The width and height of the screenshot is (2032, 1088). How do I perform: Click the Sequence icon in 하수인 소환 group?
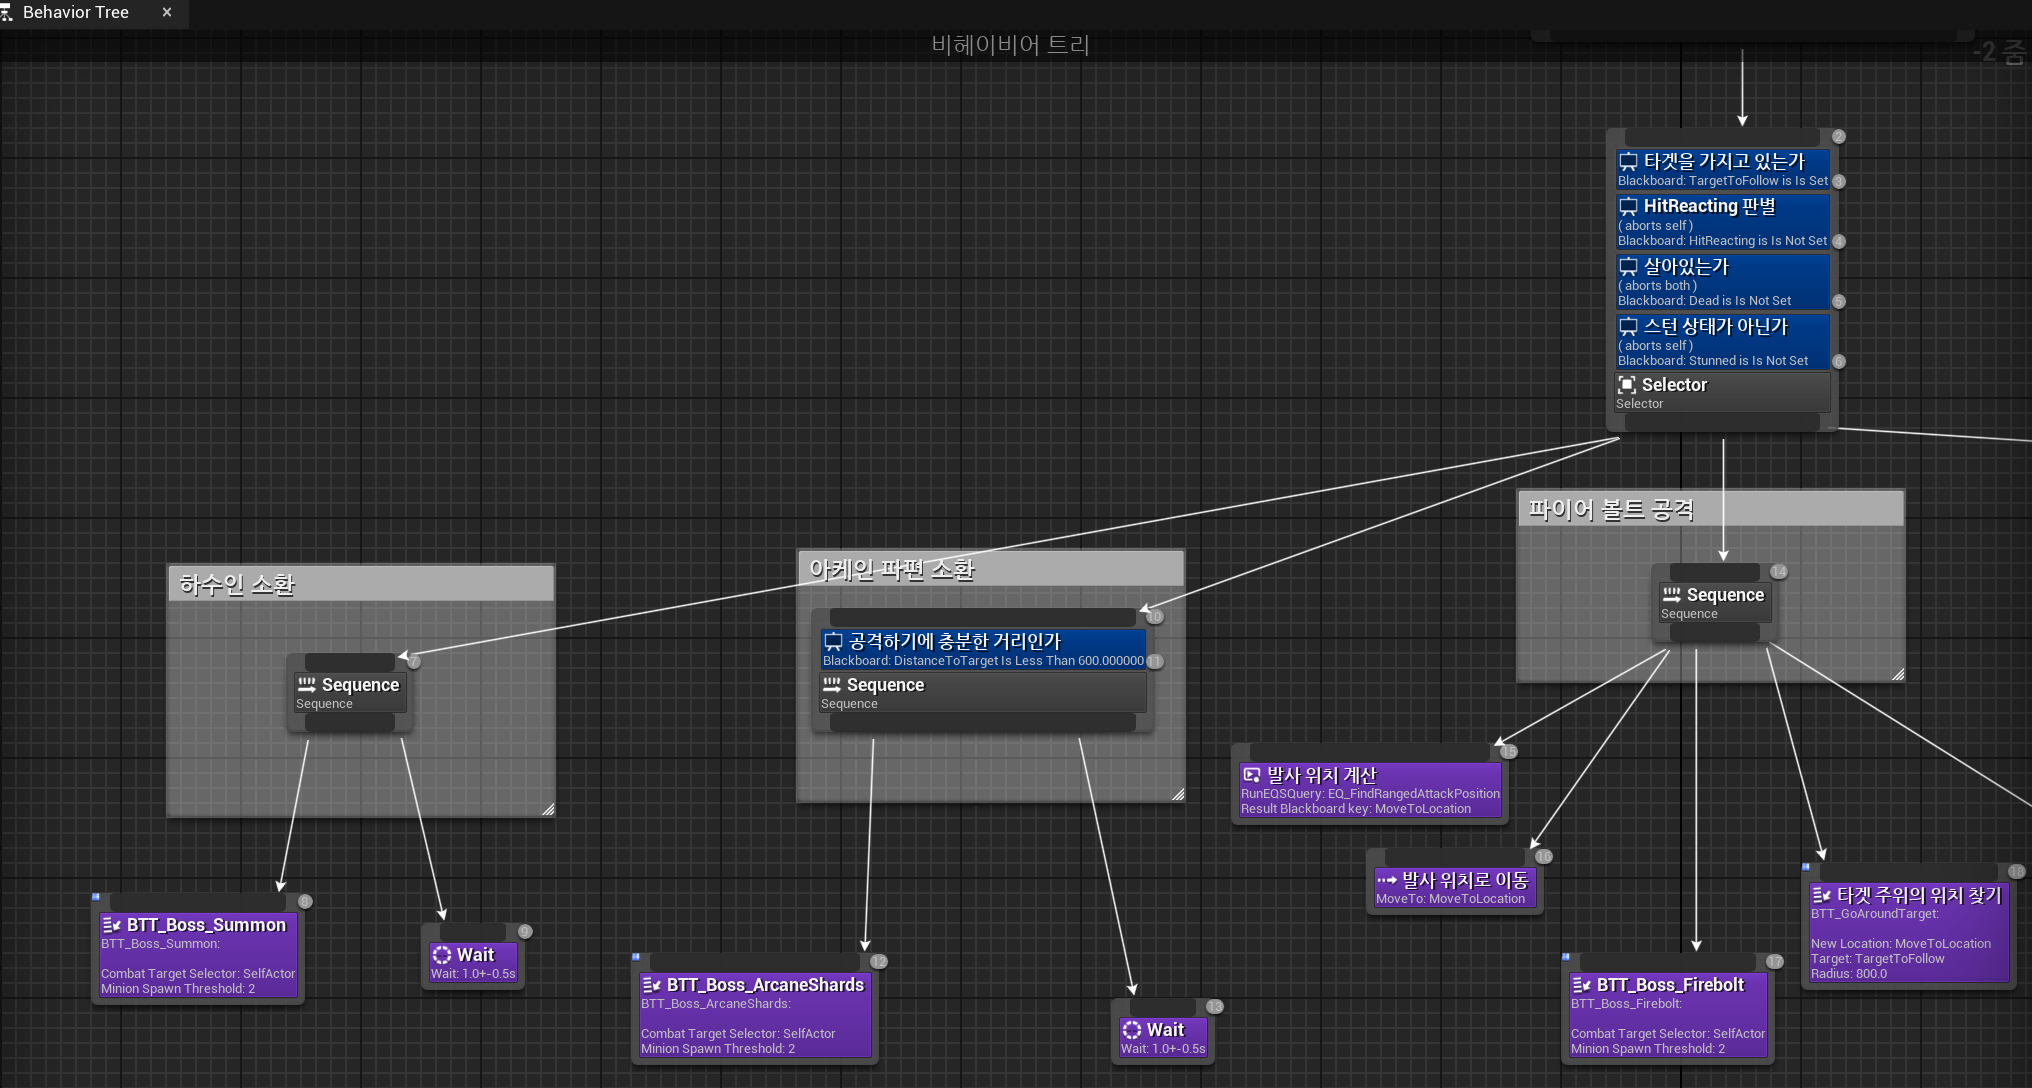point(307,685)
